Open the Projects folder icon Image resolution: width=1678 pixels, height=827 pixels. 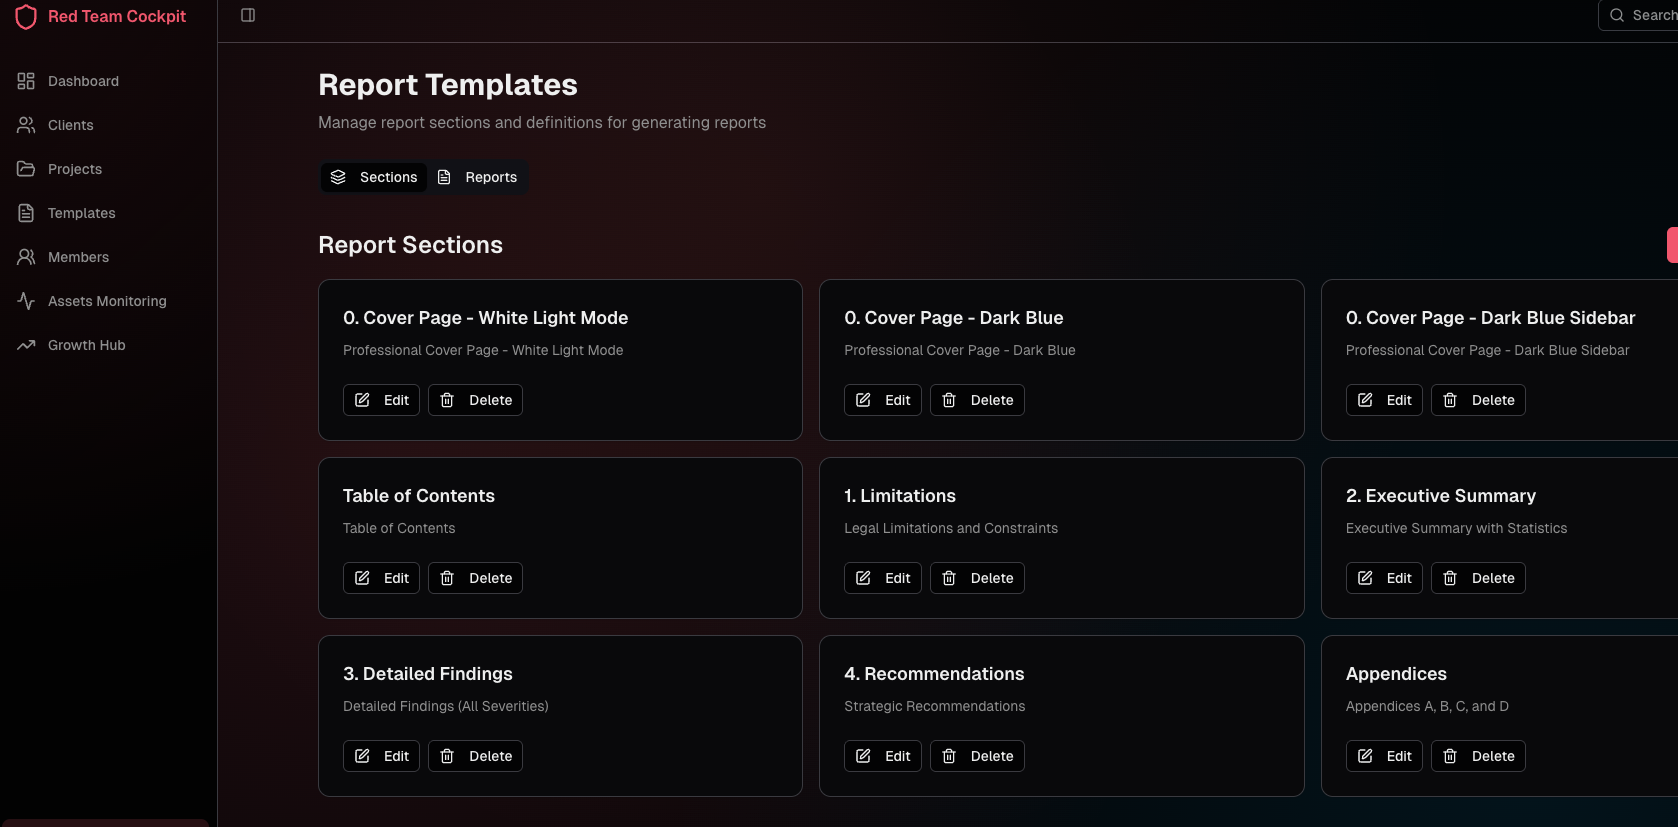click(x=26, y=169)
